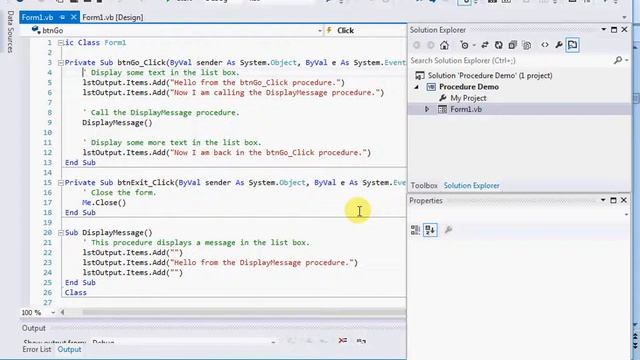This screenshot has height=360, width=640.
Task: Open the Data Sources side tab
Action: pos(10,32)
